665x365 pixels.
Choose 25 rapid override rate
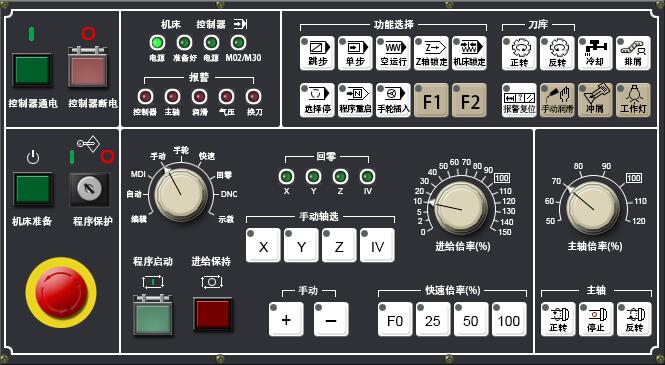coord(433,319)
